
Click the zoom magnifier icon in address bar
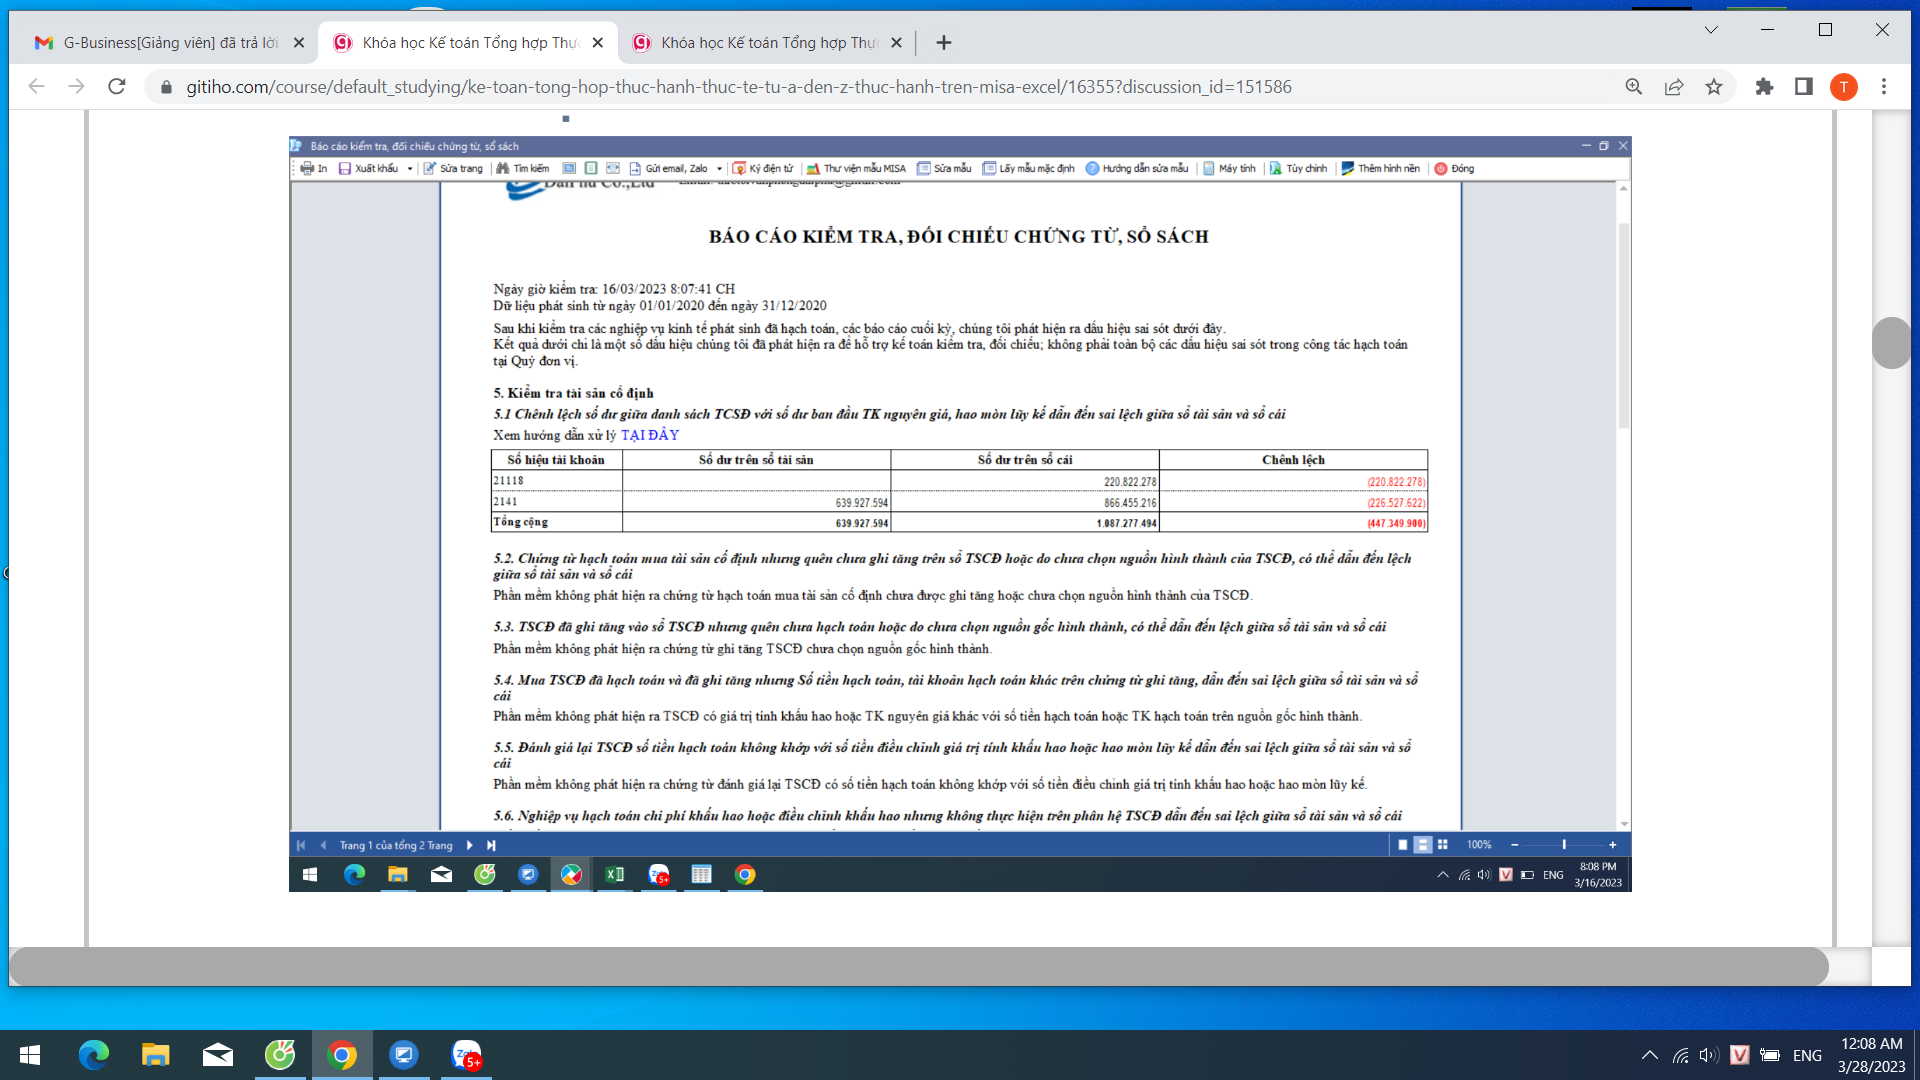(1634, 87)
